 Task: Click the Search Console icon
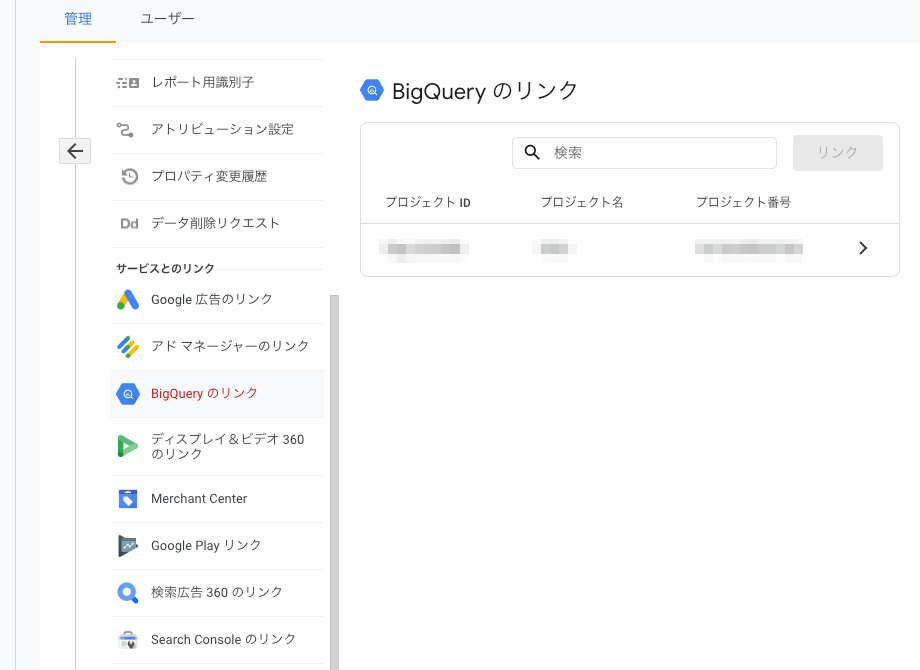(x=128, y=639)
